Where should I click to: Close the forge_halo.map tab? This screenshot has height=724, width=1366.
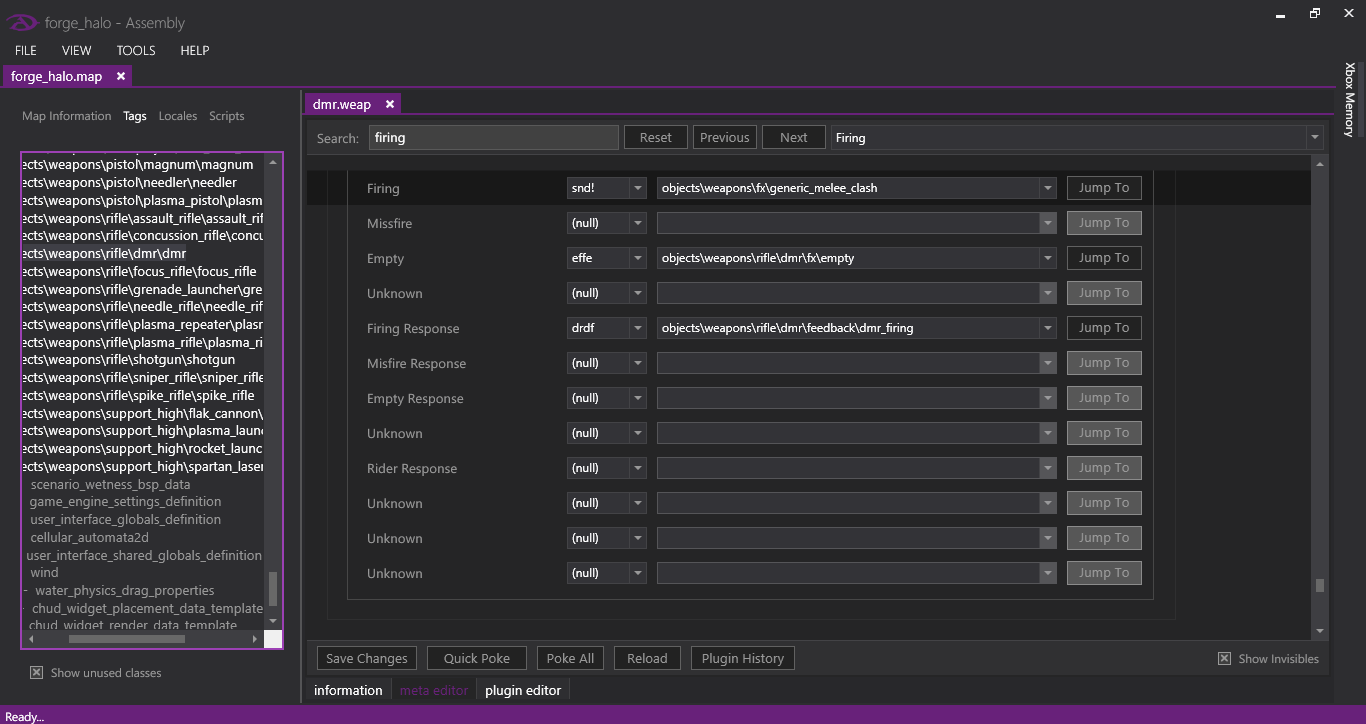[x=121, y=76]
